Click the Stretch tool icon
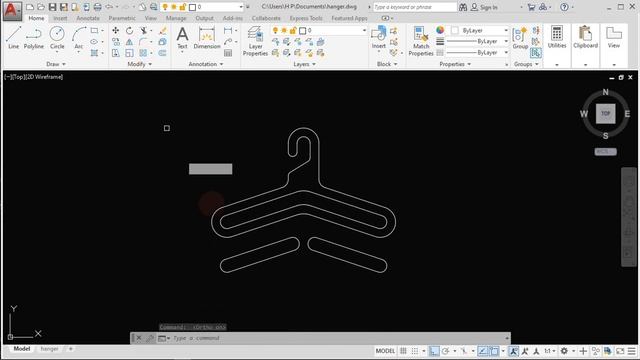This screenshot has height=360, width=640. (116, 53)
